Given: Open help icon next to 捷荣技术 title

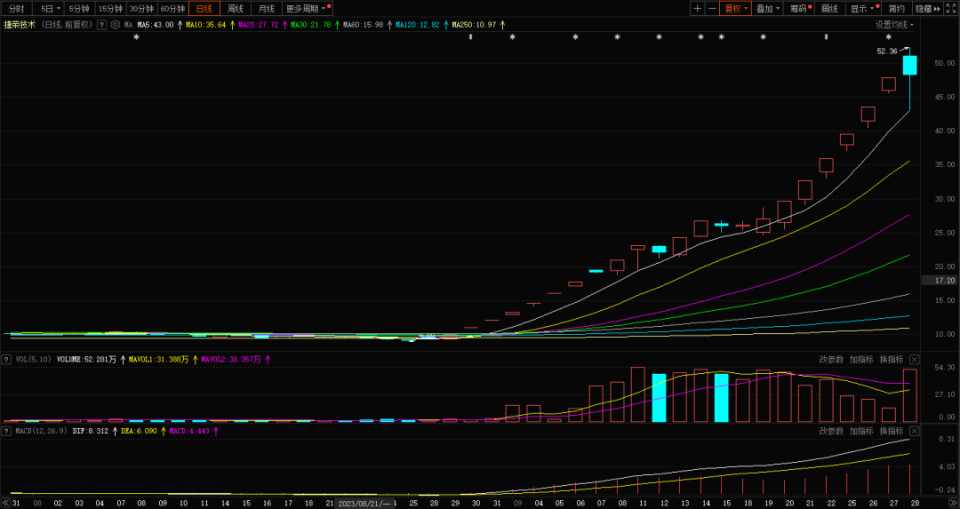Looking at the screenshot, I should click(102, 25).
